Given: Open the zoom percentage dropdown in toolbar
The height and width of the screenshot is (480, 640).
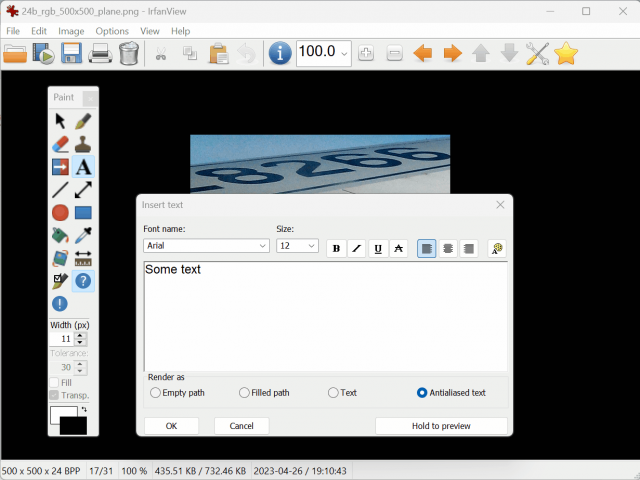Looking at the screenshot, I should [x=344, y=54].
